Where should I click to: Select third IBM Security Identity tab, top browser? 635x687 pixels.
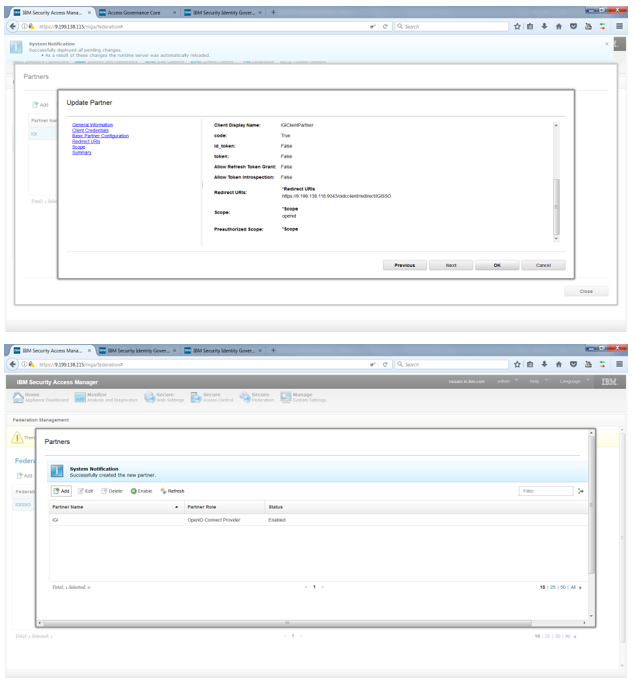tap(223, 13)
